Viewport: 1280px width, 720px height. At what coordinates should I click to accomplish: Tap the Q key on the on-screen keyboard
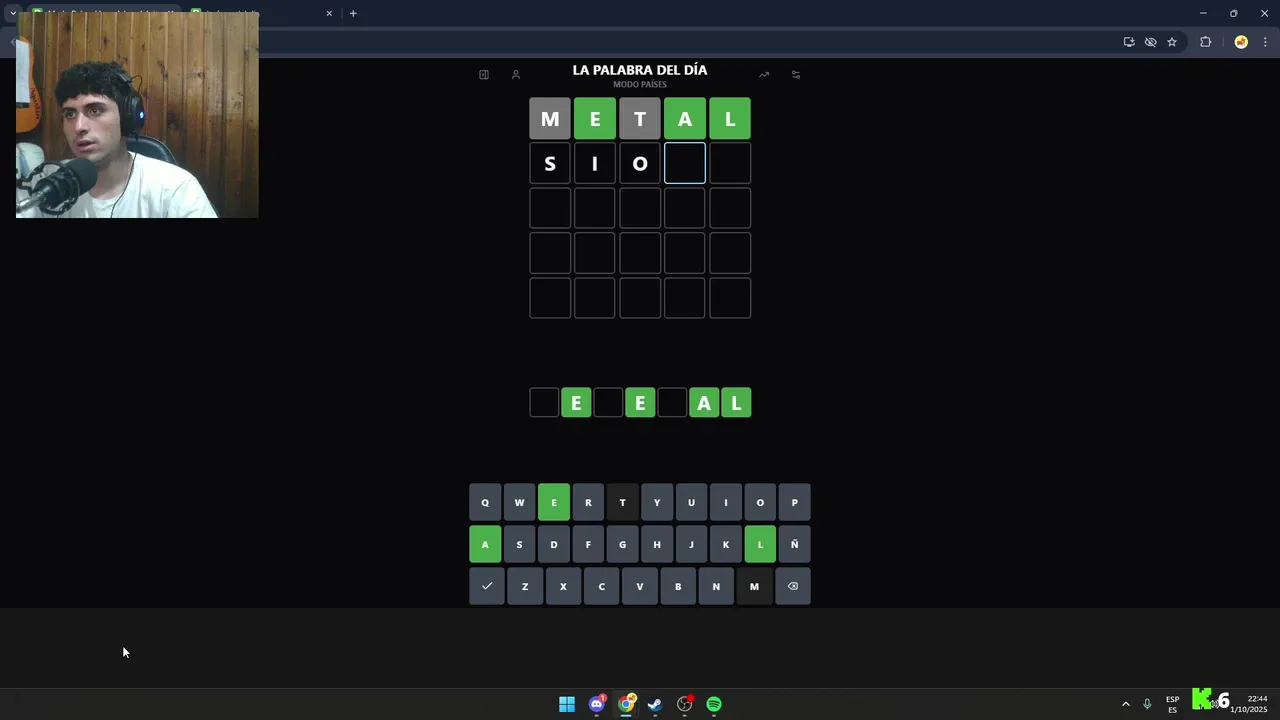(x=485, y=502)
